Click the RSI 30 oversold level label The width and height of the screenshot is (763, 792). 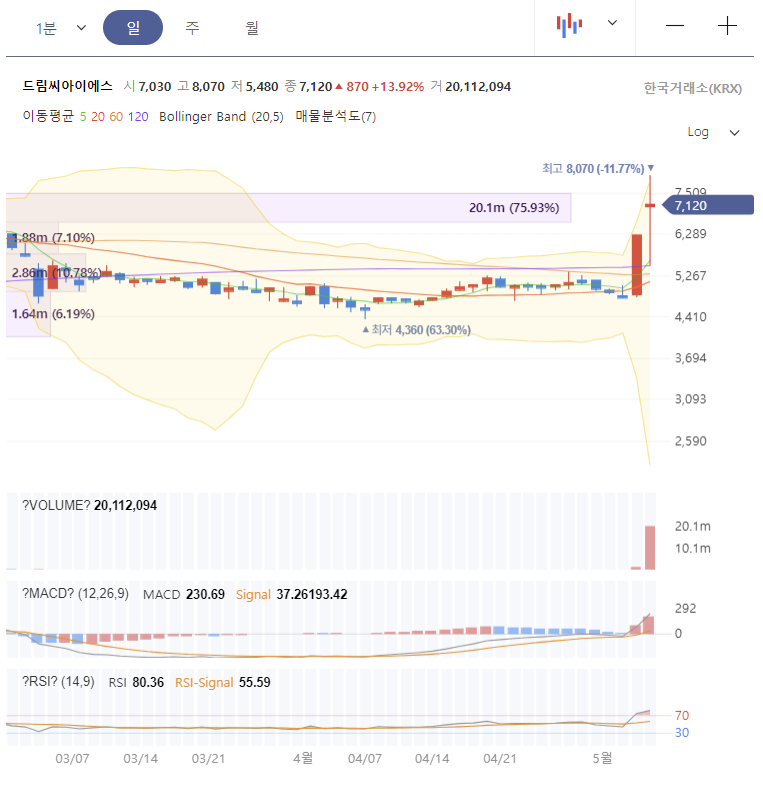[682, 732]
